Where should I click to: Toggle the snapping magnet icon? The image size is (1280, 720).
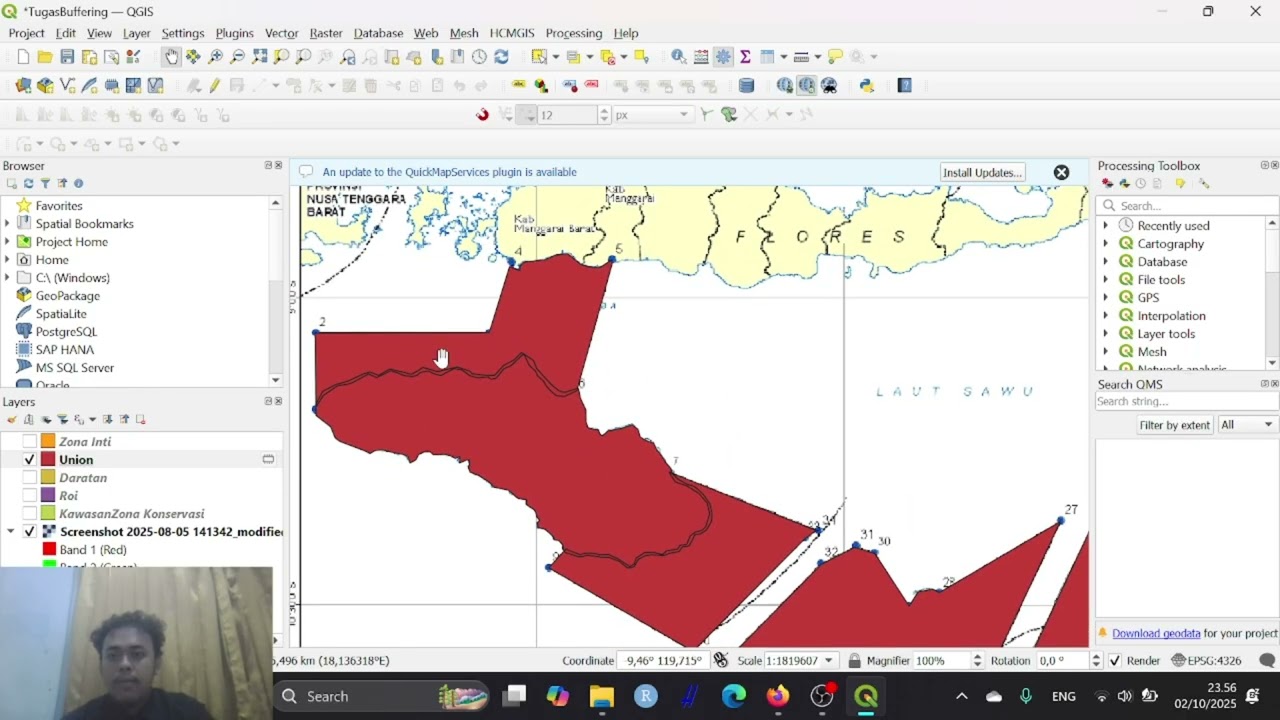(x=482, y=115)
